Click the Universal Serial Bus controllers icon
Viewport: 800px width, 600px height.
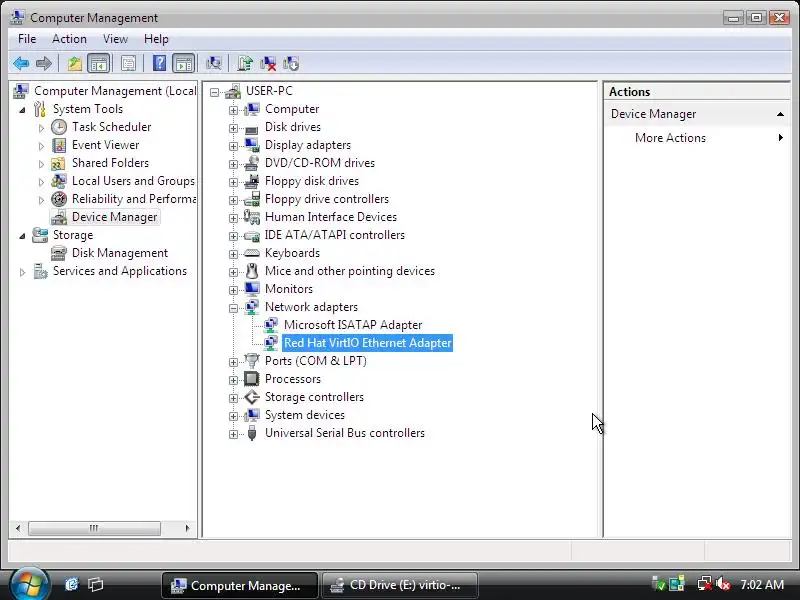252,433
